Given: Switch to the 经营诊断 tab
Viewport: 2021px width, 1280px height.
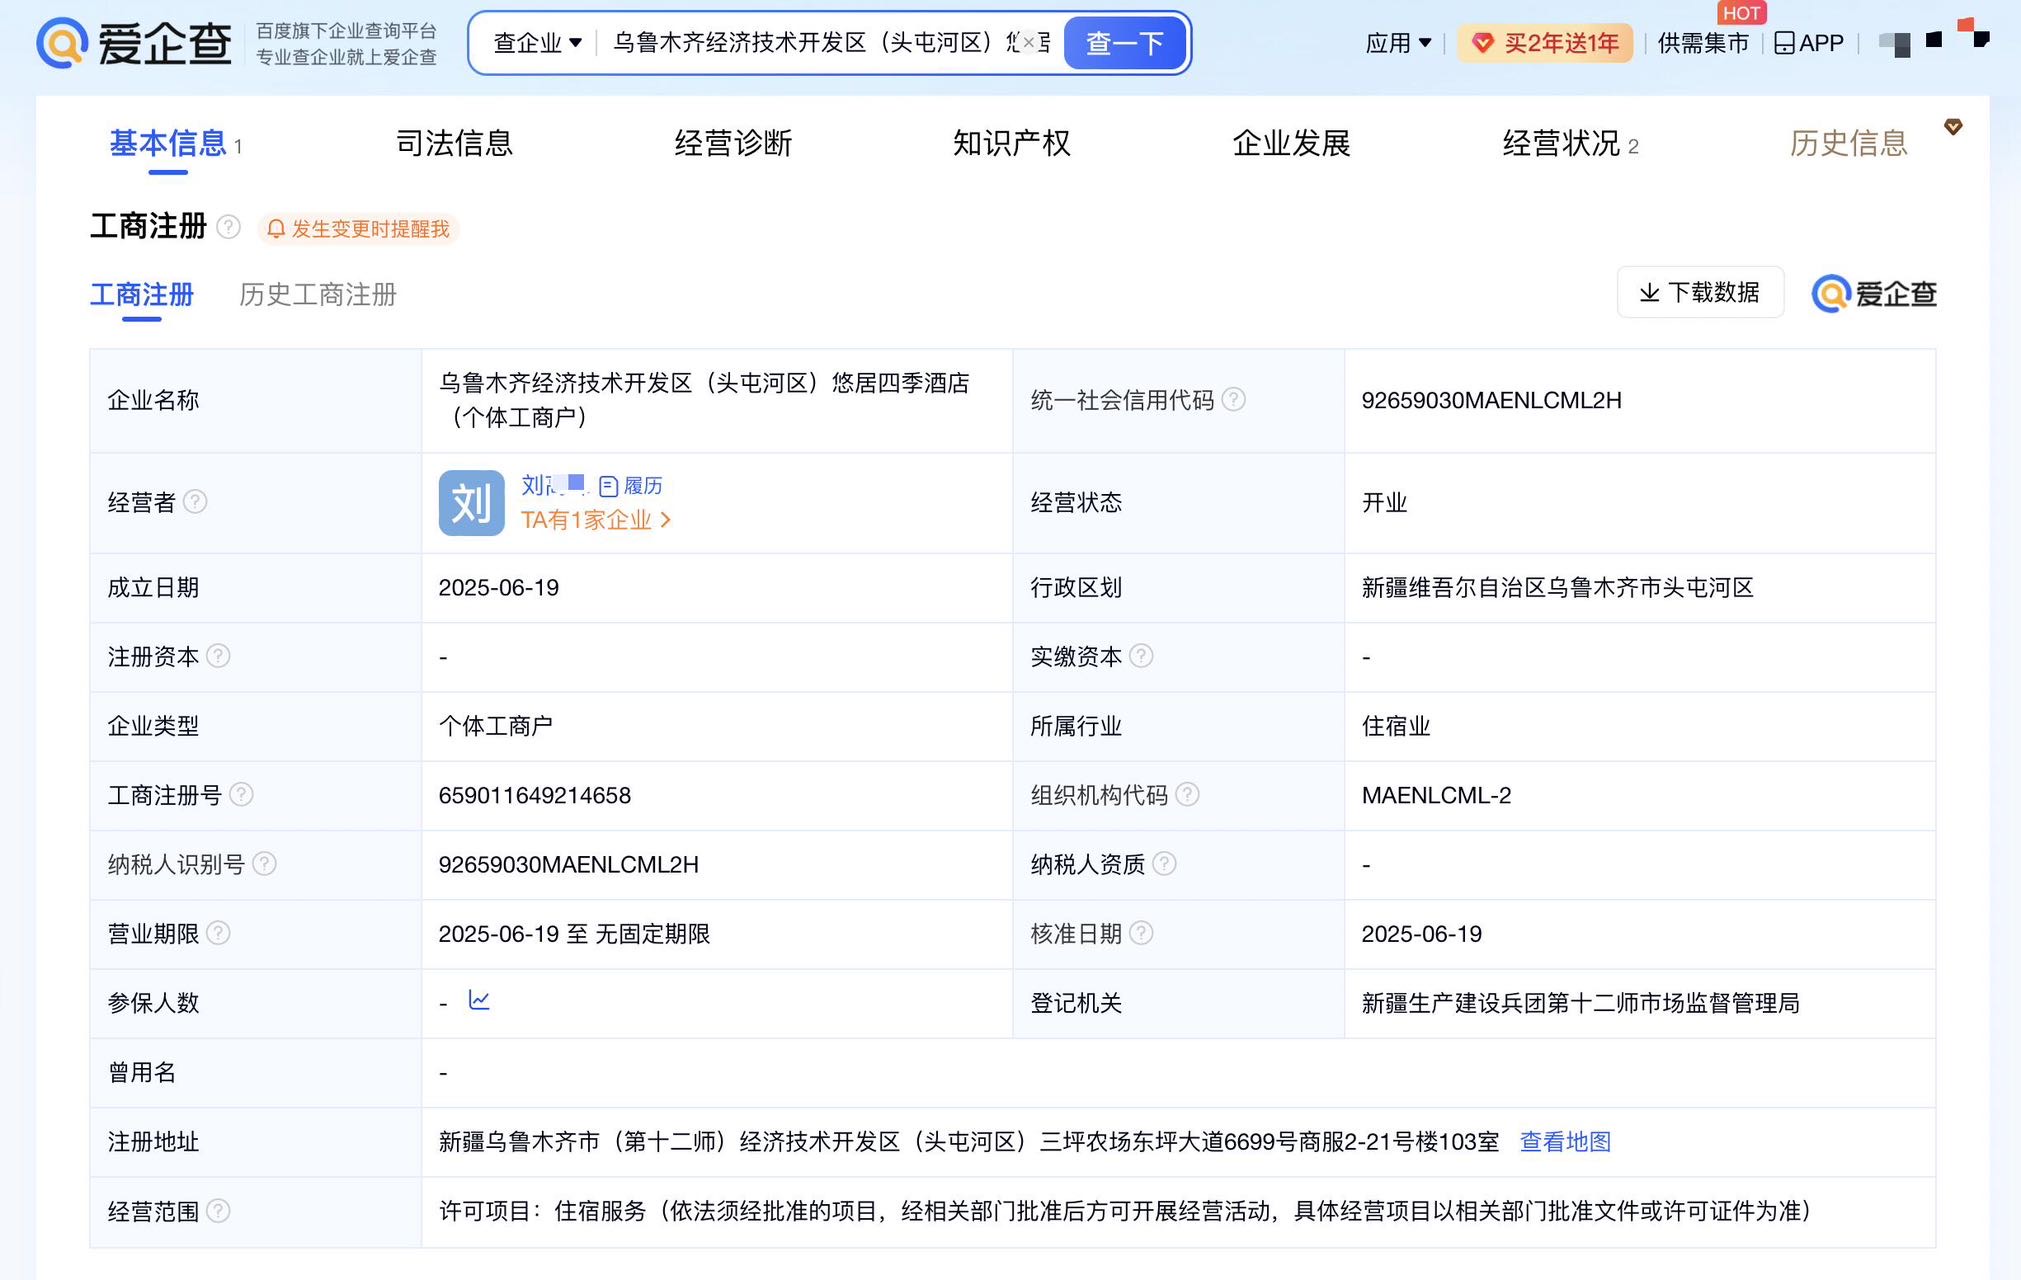Looking at the screenshot, I should tap(733, 143).
